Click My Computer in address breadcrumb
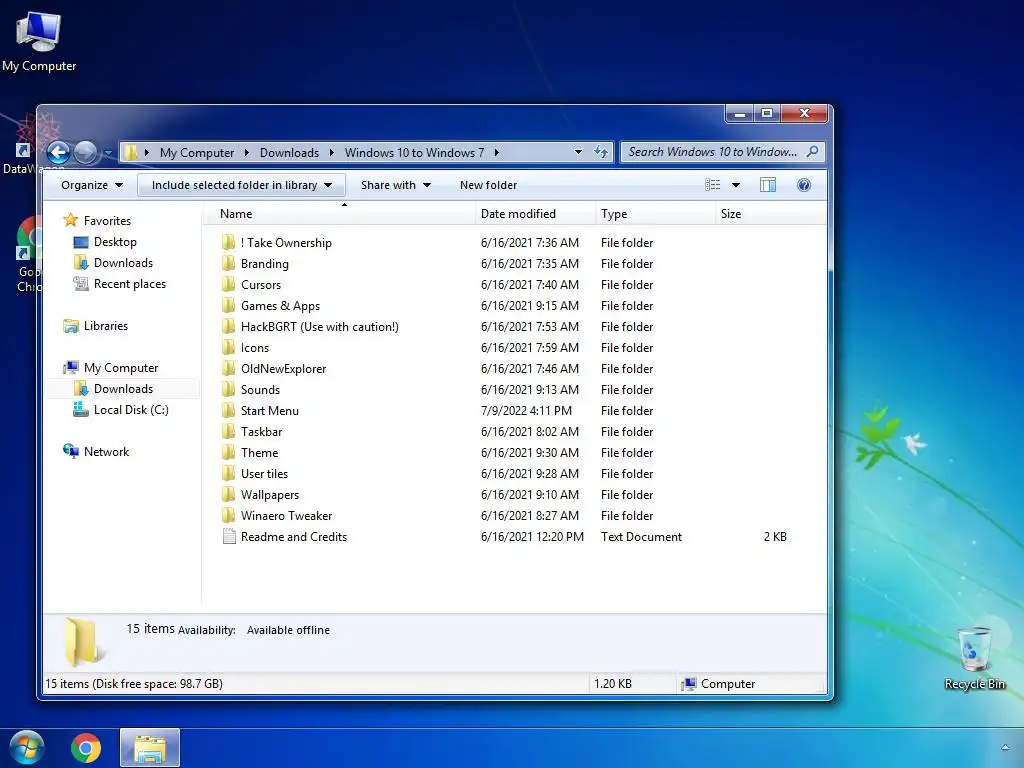The image size is (1024, 768). point(197,152)
